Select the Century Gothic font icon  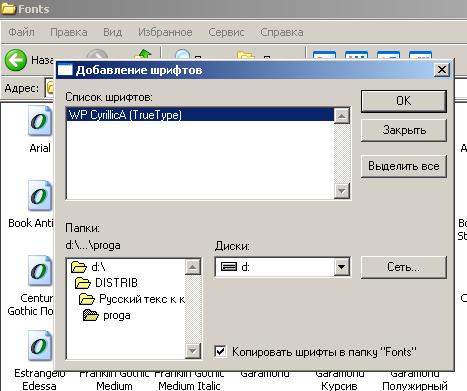(x=40, y=271)
